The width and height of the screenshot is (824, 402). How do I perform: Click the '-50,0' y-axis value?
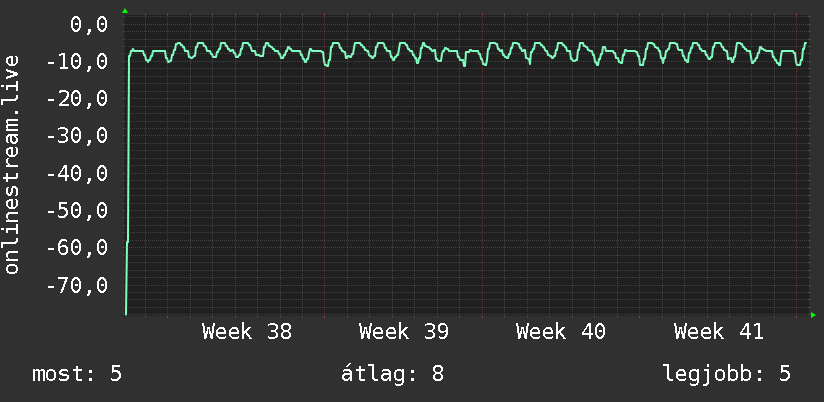click(77, 211)
